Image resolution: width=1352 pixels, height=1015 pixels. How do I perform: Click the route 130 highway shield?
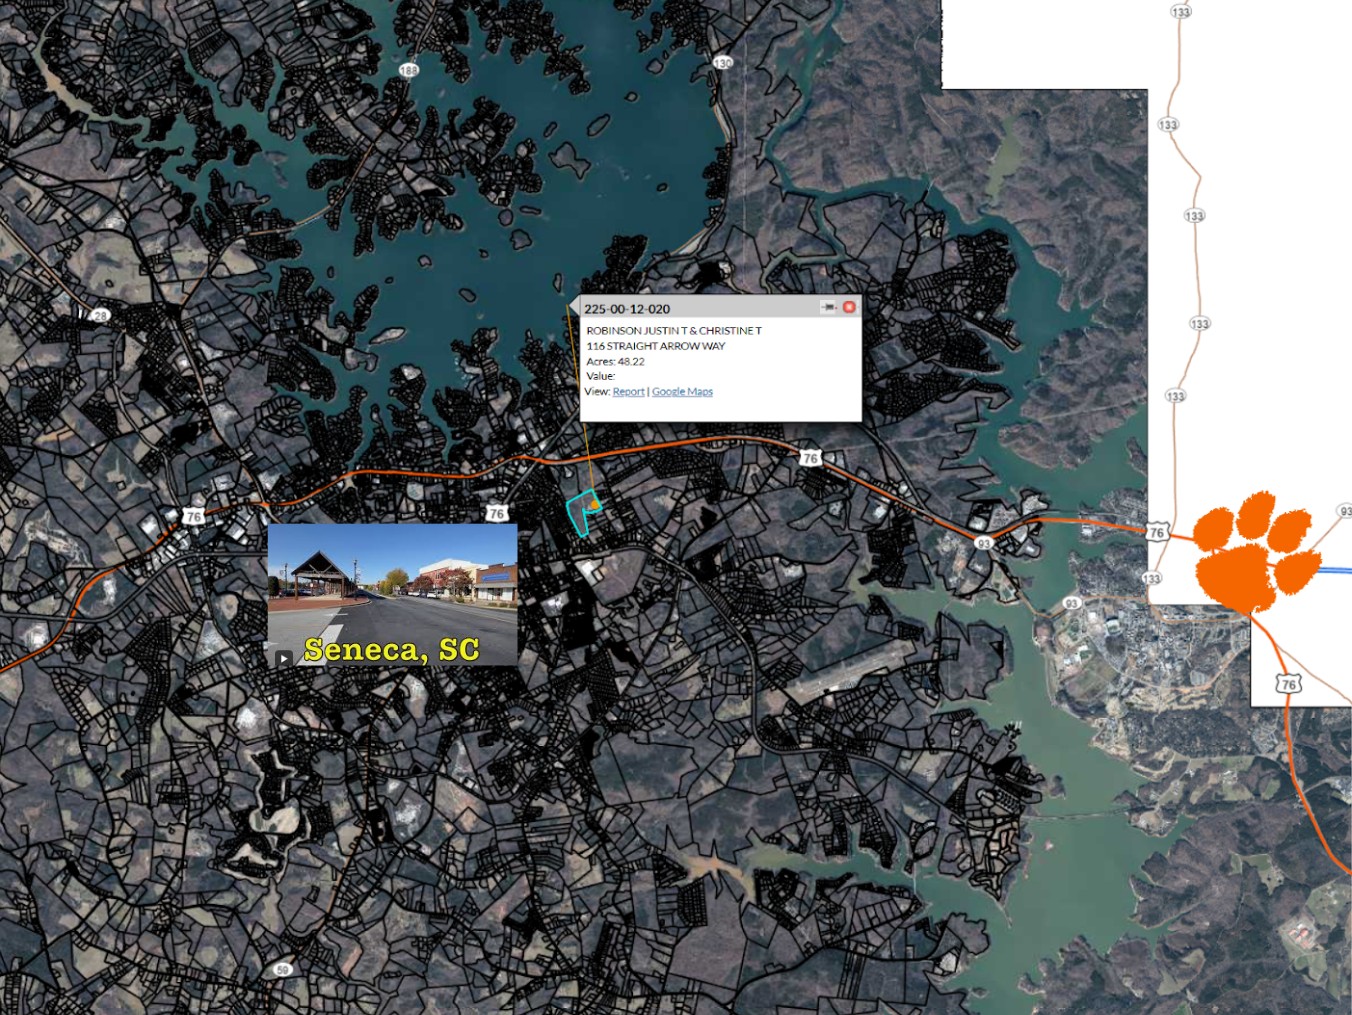[723, 62]
